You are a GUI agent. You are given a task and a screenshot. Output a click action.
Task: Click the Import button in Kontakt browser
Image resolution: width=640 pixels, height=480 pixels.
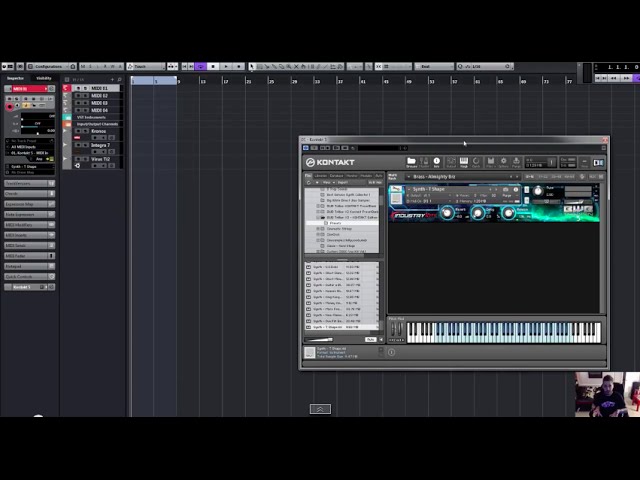(343, 182)
